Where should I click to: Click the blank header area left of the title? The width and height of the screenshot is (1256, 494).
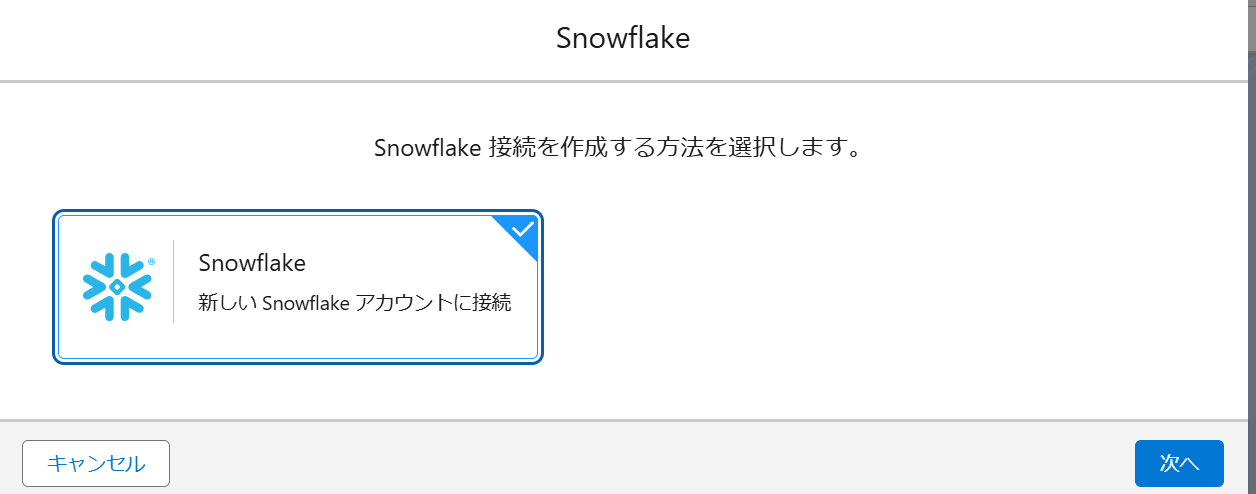(250, 39)
